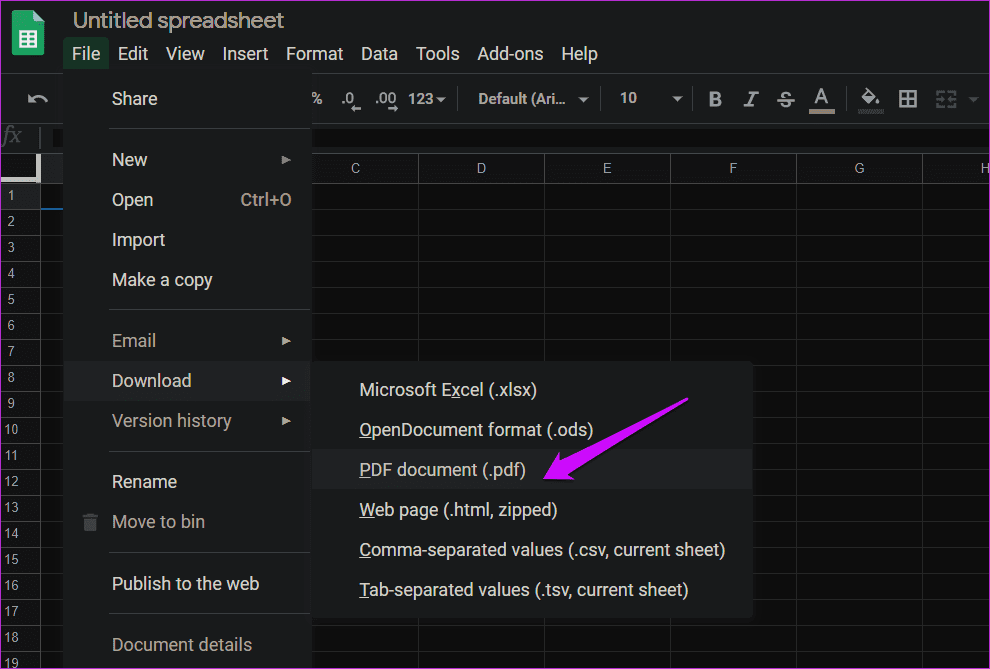Viewport: 990px width, 669px height.
Task: Expand the Version history submenu
Action: pos(187,421)
